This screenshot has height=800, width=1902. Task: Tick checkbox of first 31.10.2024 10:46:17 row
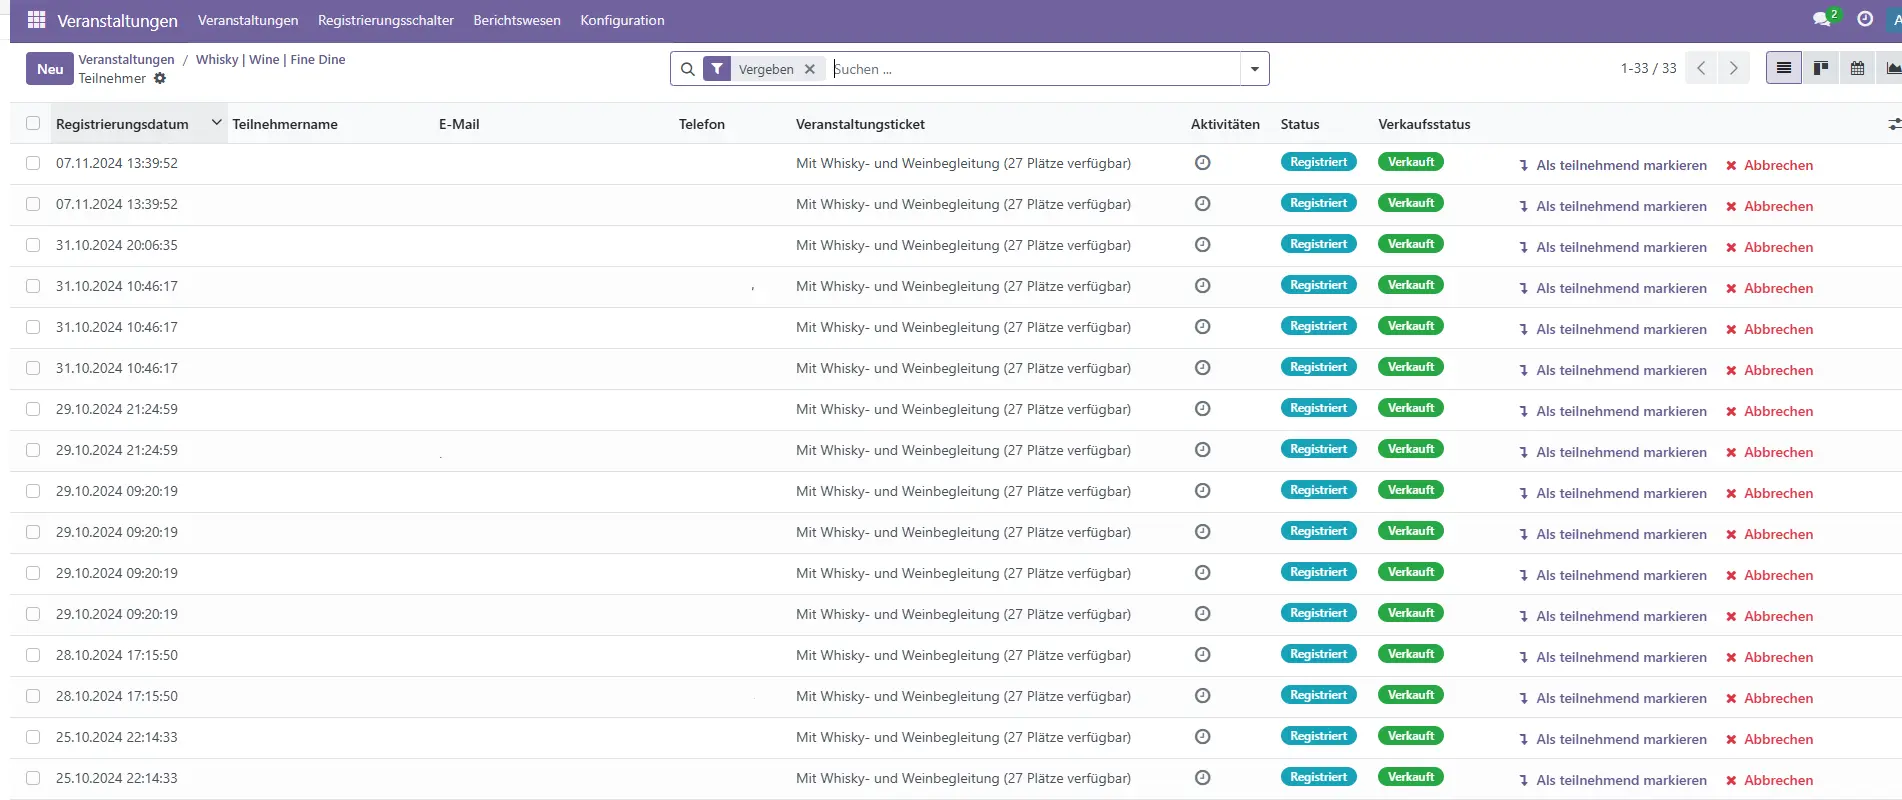pyautogui.click(x=33, y=286)
